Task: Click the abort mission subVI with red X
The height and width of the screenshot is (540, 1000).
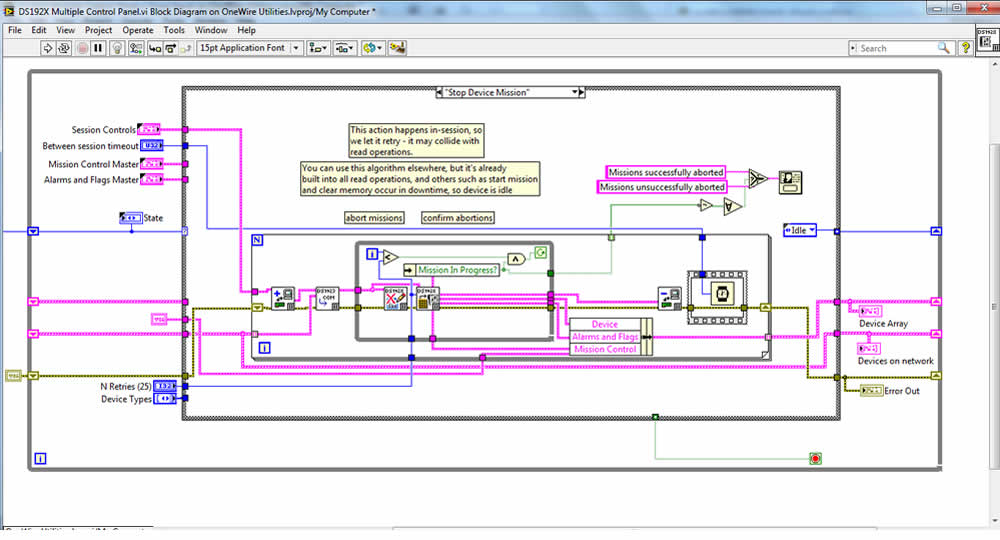Action: (x=395, y=298)
